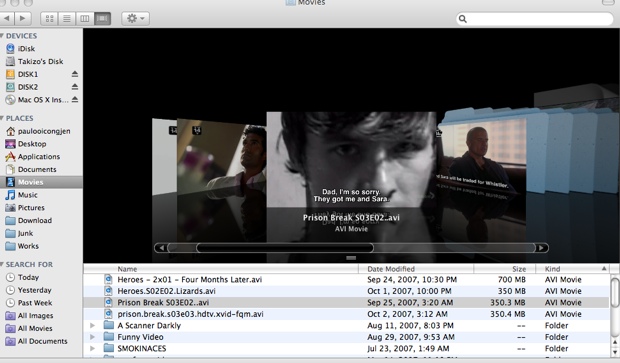Select Mac OS X Install disc
This screenshot has width=620, height=363.
[x=43, y=100]
